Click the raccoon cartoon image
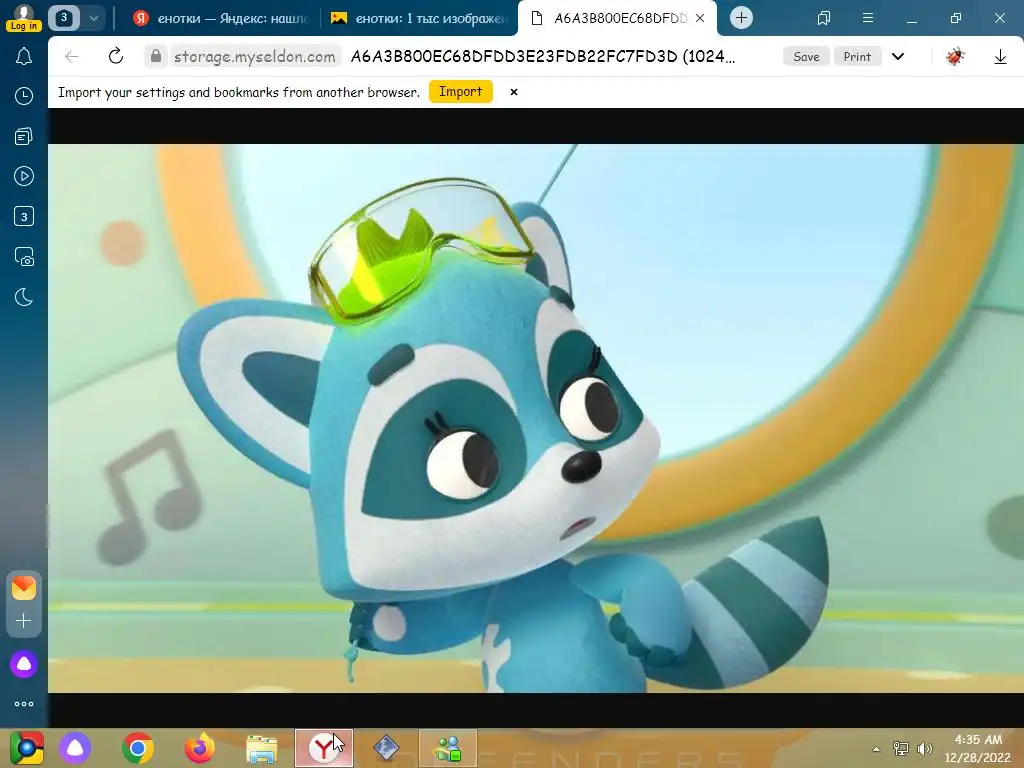Image resolution: width=1024 pixels, height=768 pixels. (x=536, y=418)
